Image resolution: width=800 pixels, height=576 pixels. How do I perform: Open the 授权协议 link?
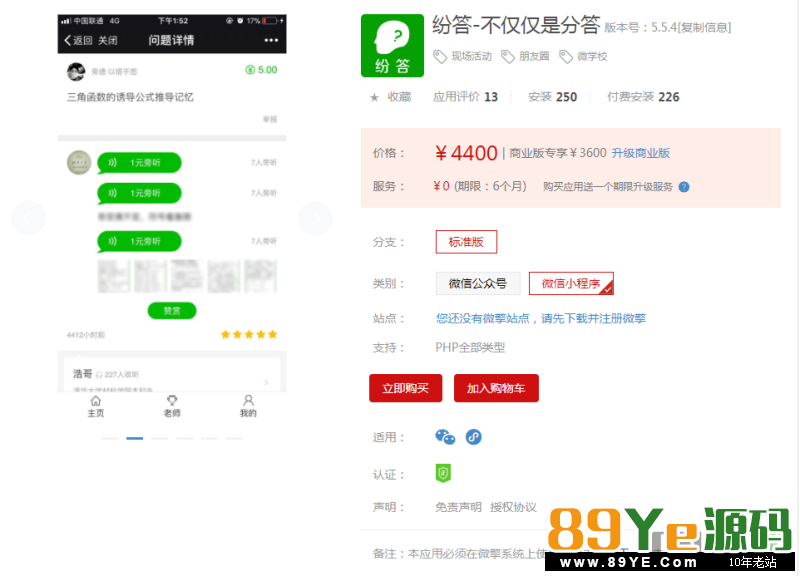513,507
